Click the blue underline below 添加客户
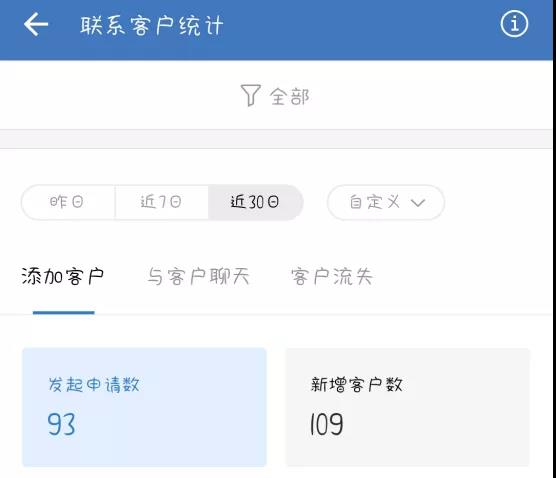 click(63, 312)
